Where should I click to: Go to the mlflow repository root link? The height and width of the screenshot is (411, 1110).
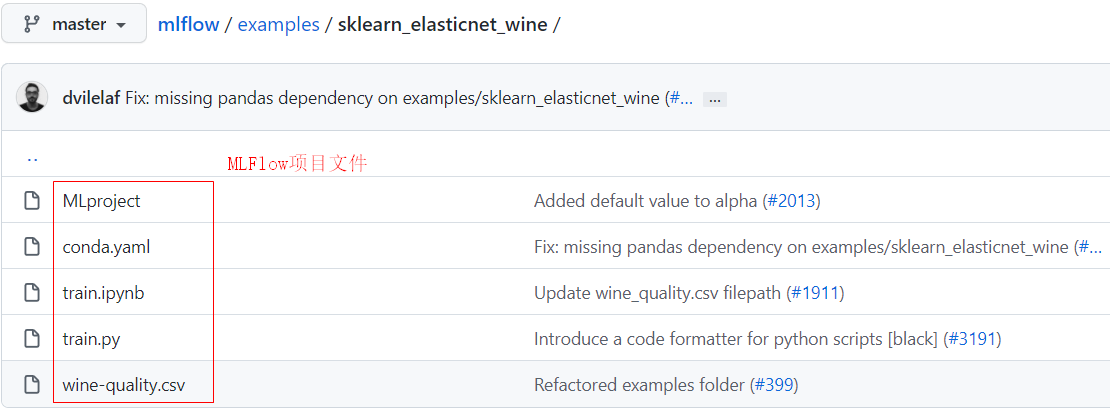pos(188,24)
